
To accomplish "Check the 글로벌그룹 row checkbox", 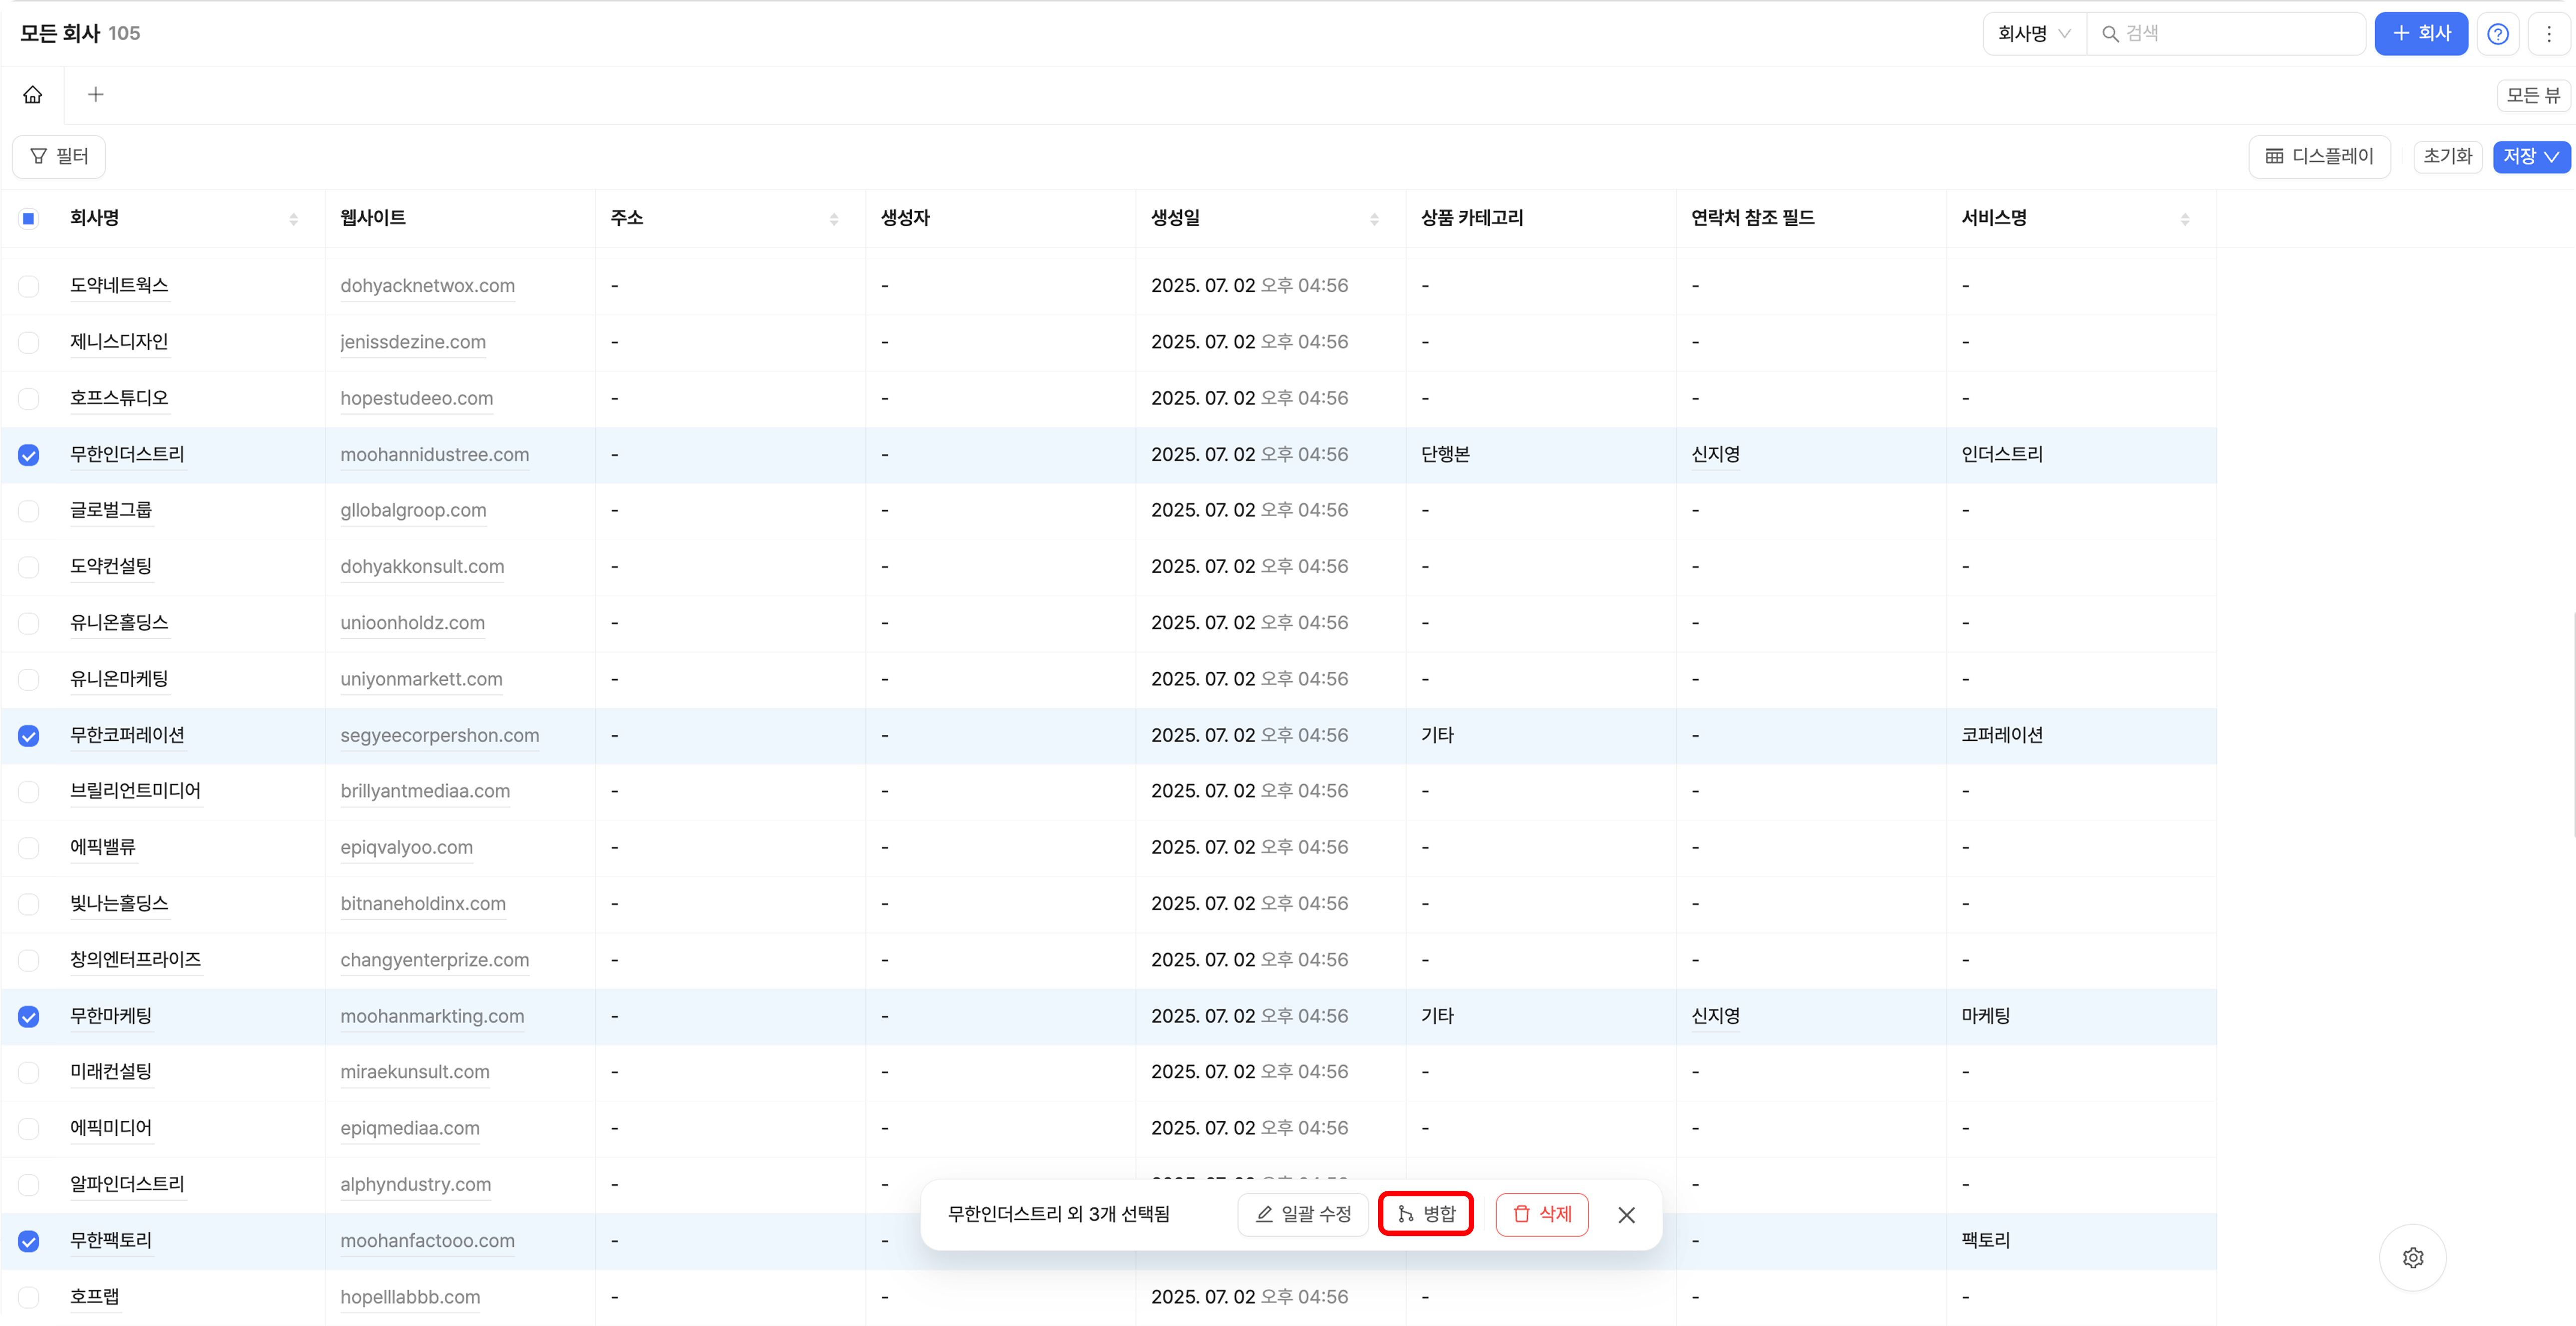I will tap(29, 511).
